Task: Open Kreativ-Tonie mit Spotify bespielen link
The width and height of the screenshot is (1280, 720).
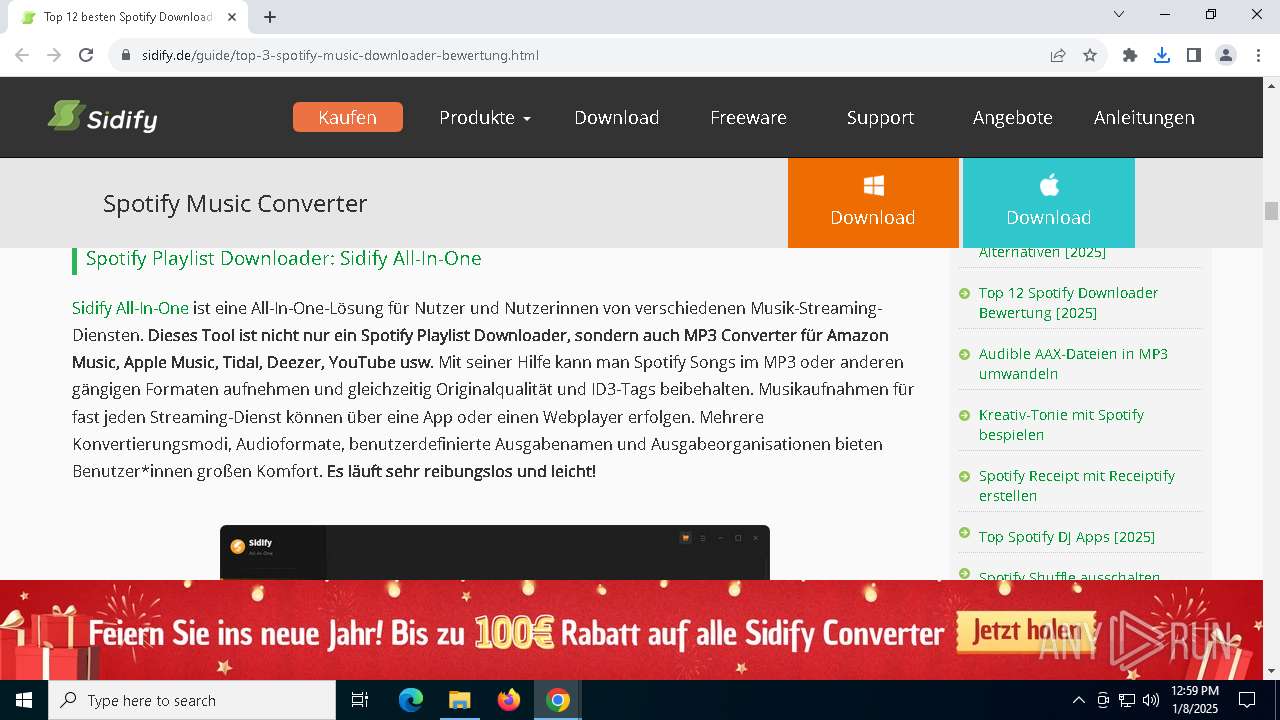Action: point(1061,425)
